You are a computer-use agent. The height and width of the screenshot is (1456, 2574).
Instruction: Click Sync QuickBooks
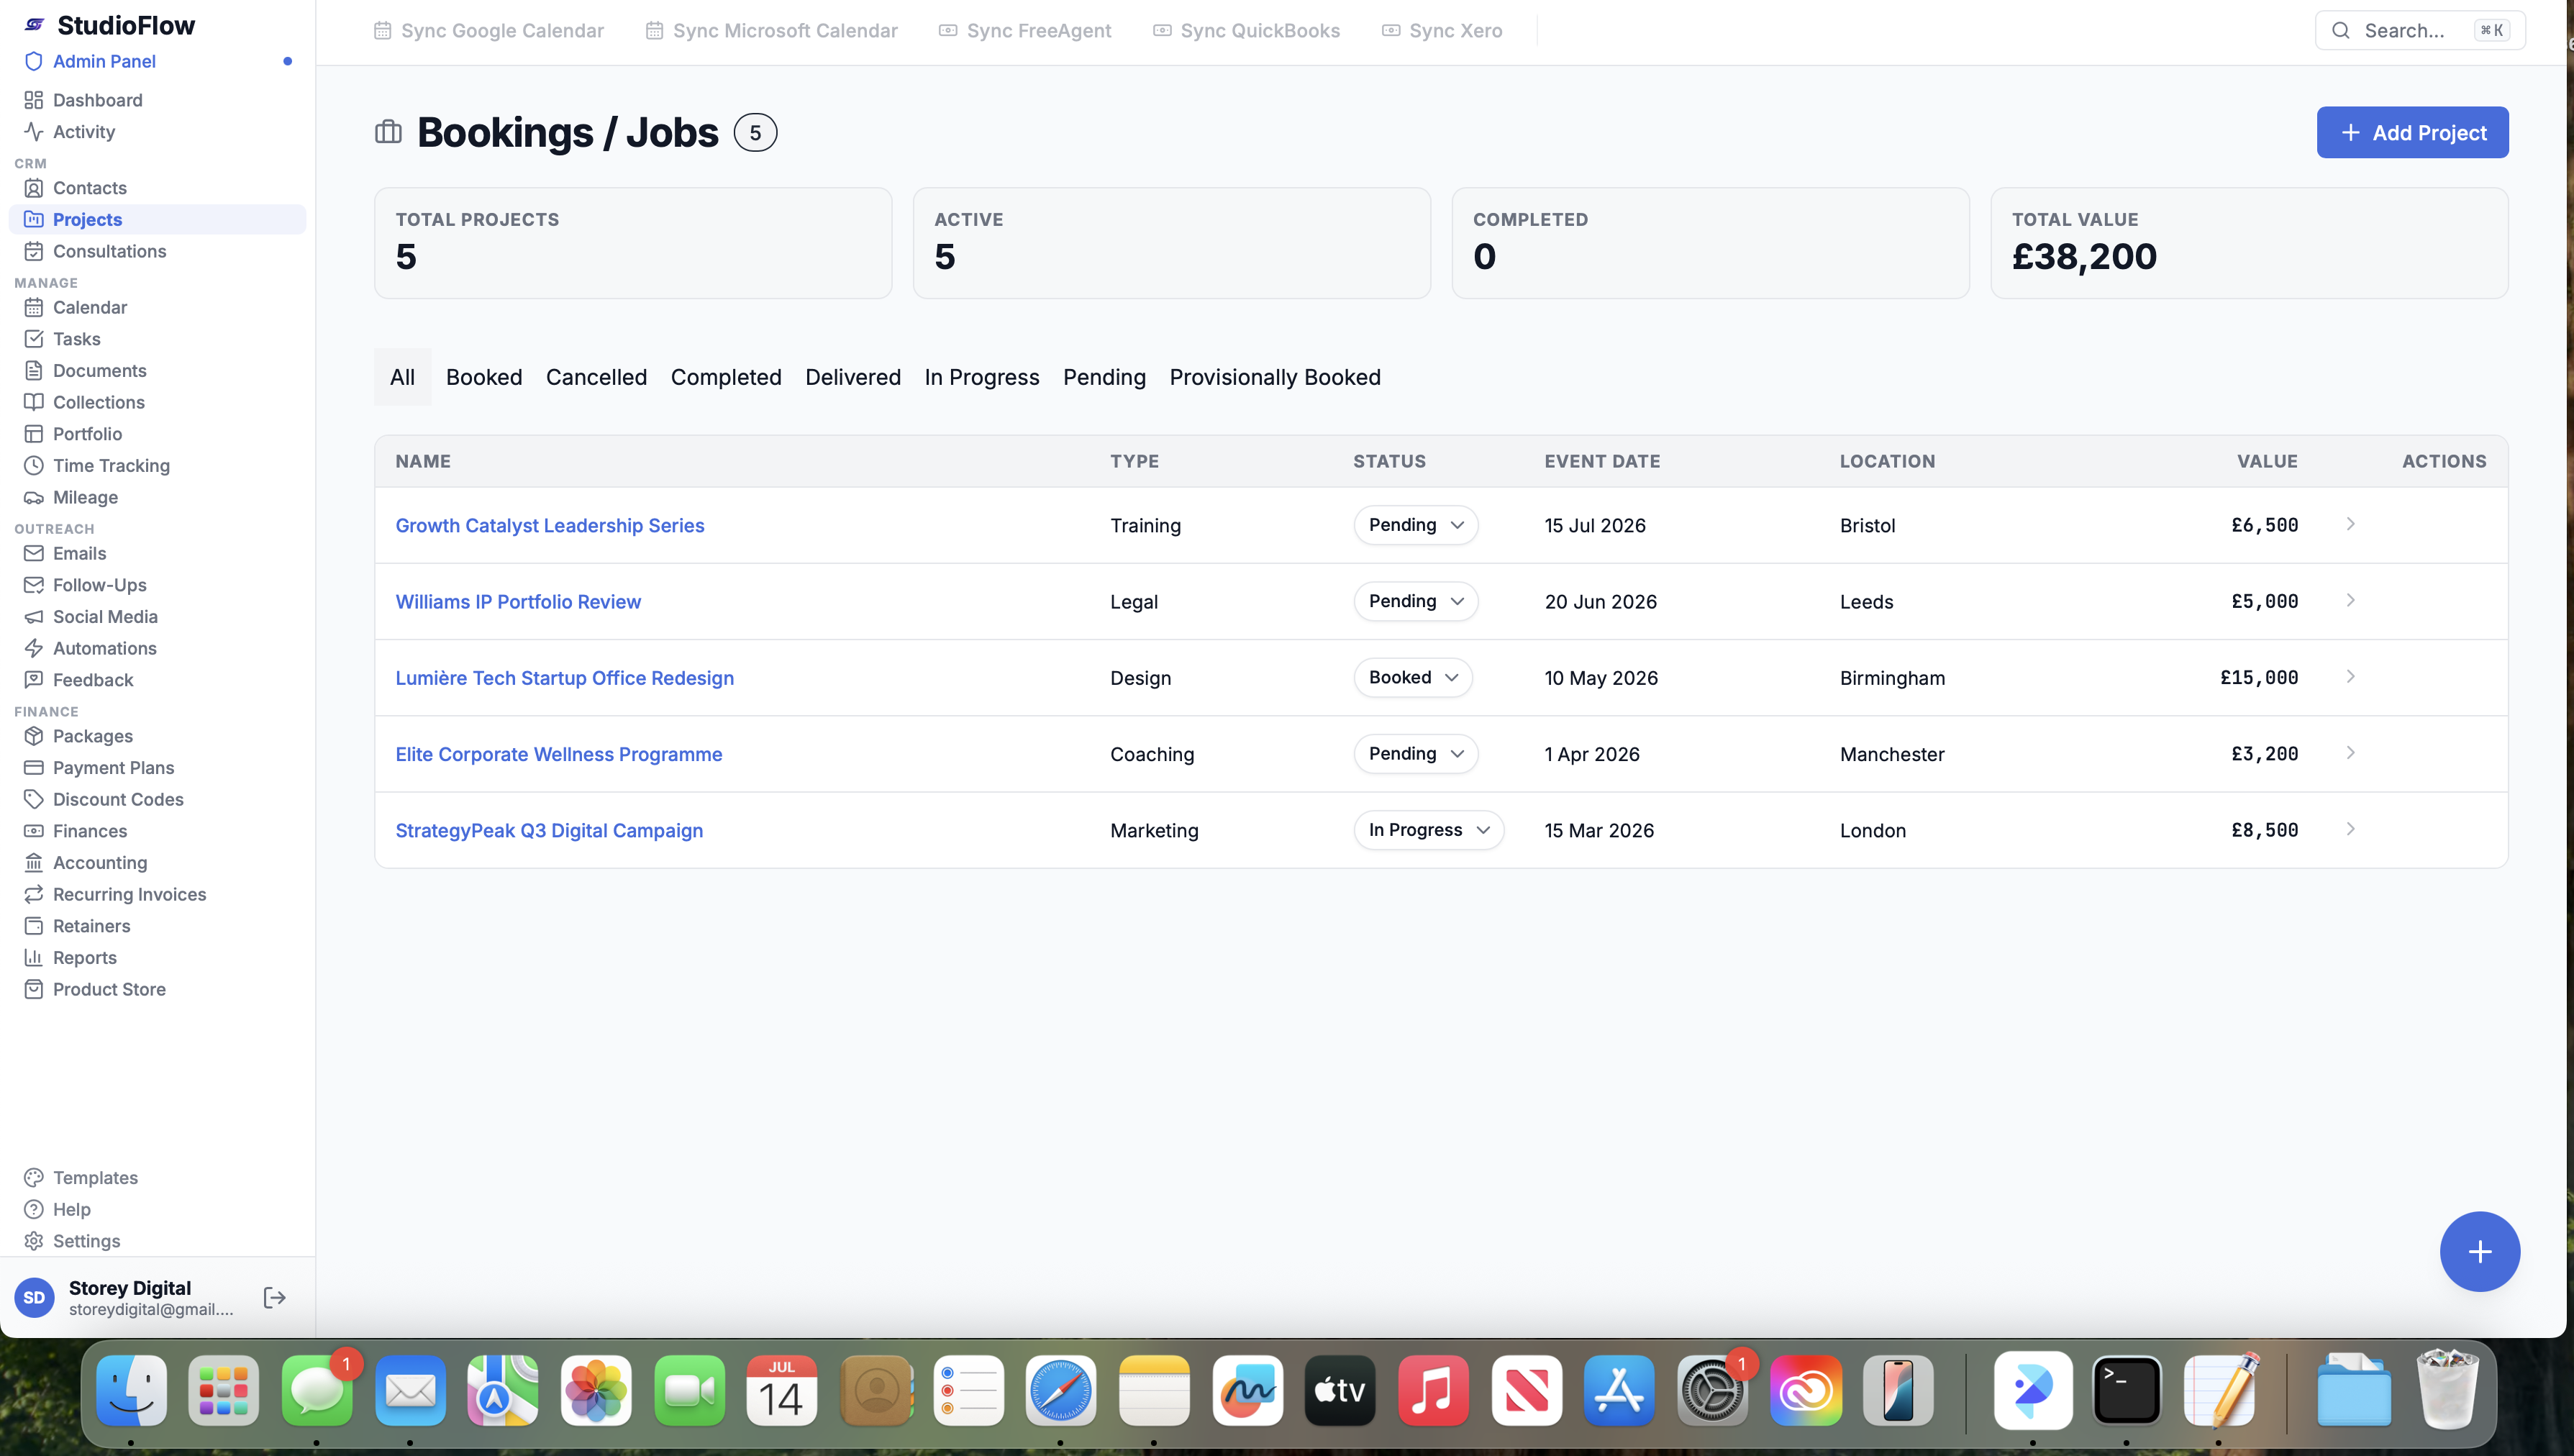click(x=1246, y=31)
